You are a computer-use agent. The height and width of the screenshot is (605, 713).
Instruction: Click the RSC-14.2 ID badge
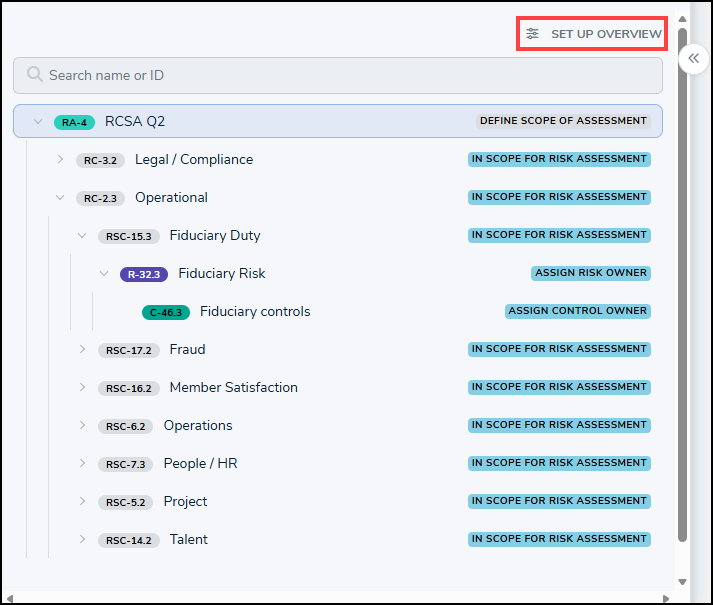[x=129, y=540]
